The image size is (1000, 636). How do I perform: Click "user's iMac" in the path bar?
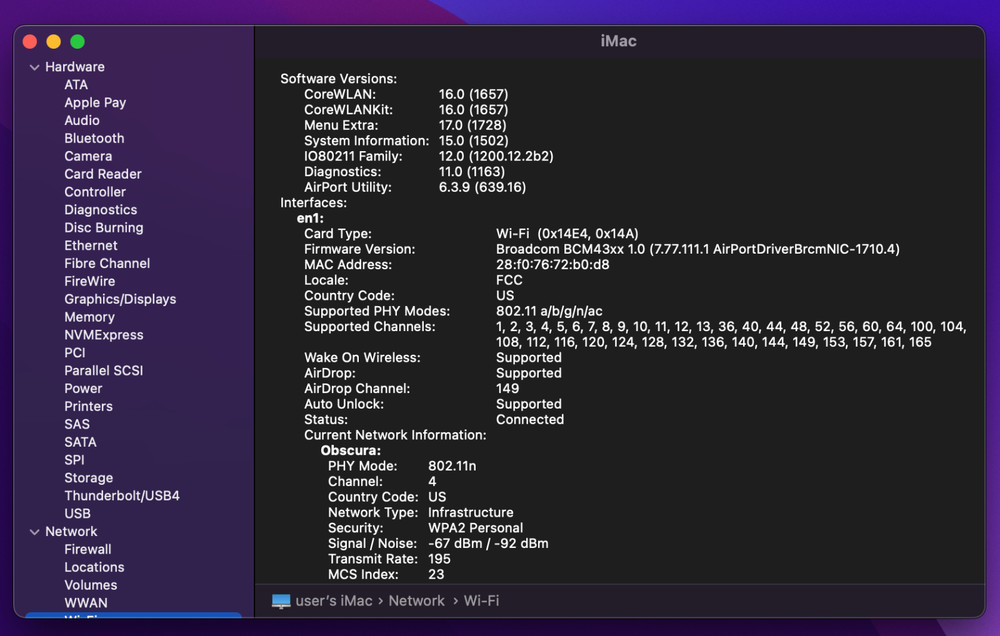(334, 601)
